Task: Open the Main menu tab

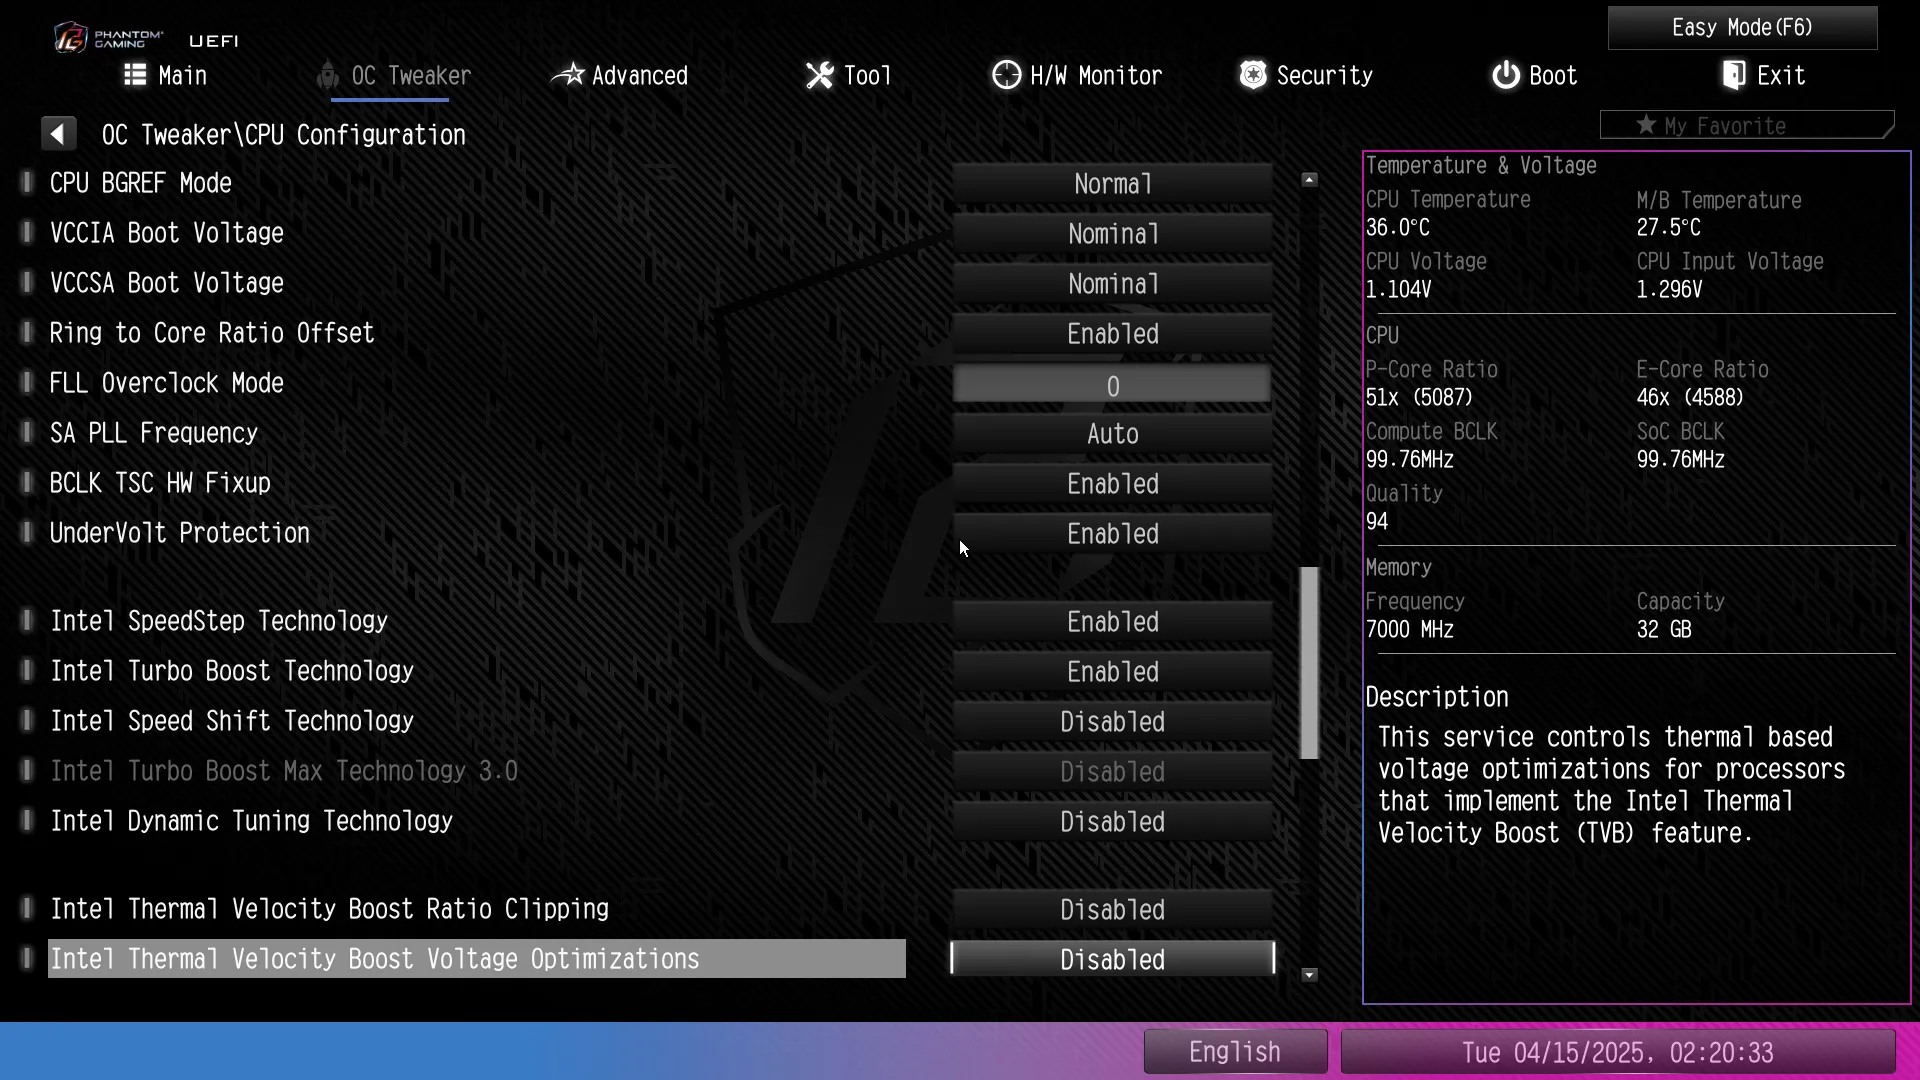Action: point(166,75)
